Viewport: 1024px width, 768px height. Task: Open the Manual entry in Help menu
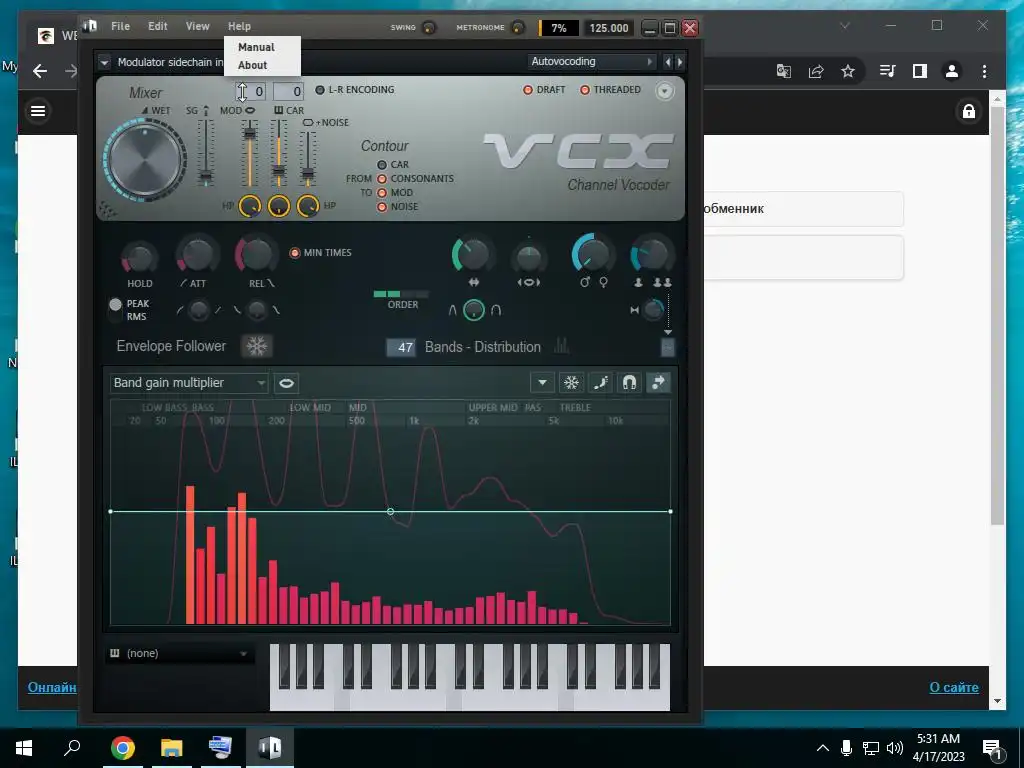point(256,47)
